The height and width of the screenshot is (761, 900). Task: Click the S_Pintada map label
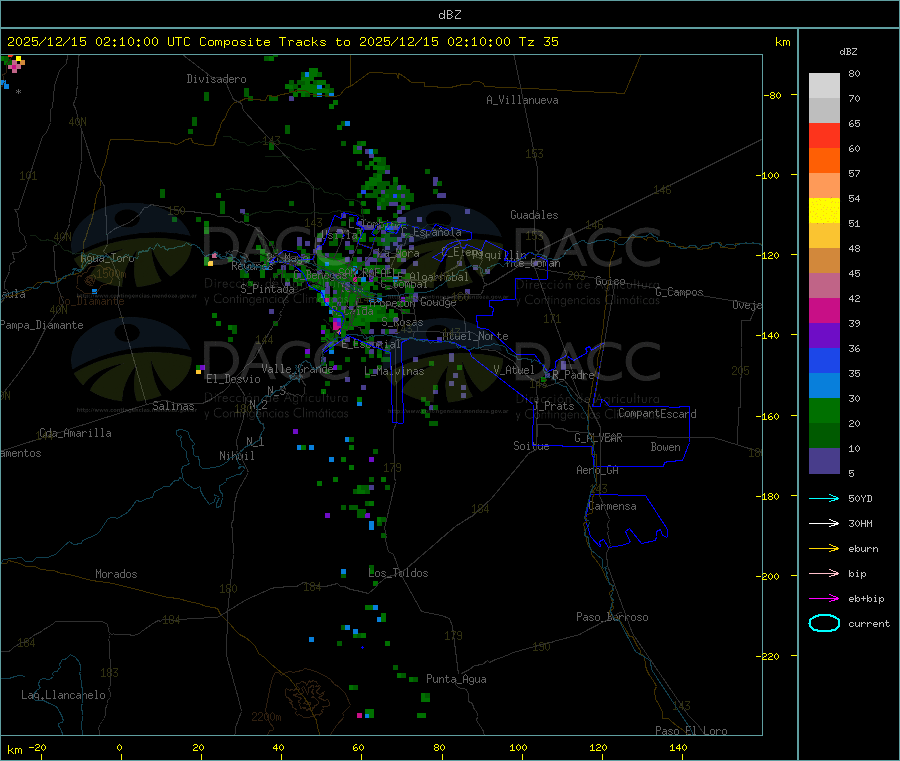point(267,289)
